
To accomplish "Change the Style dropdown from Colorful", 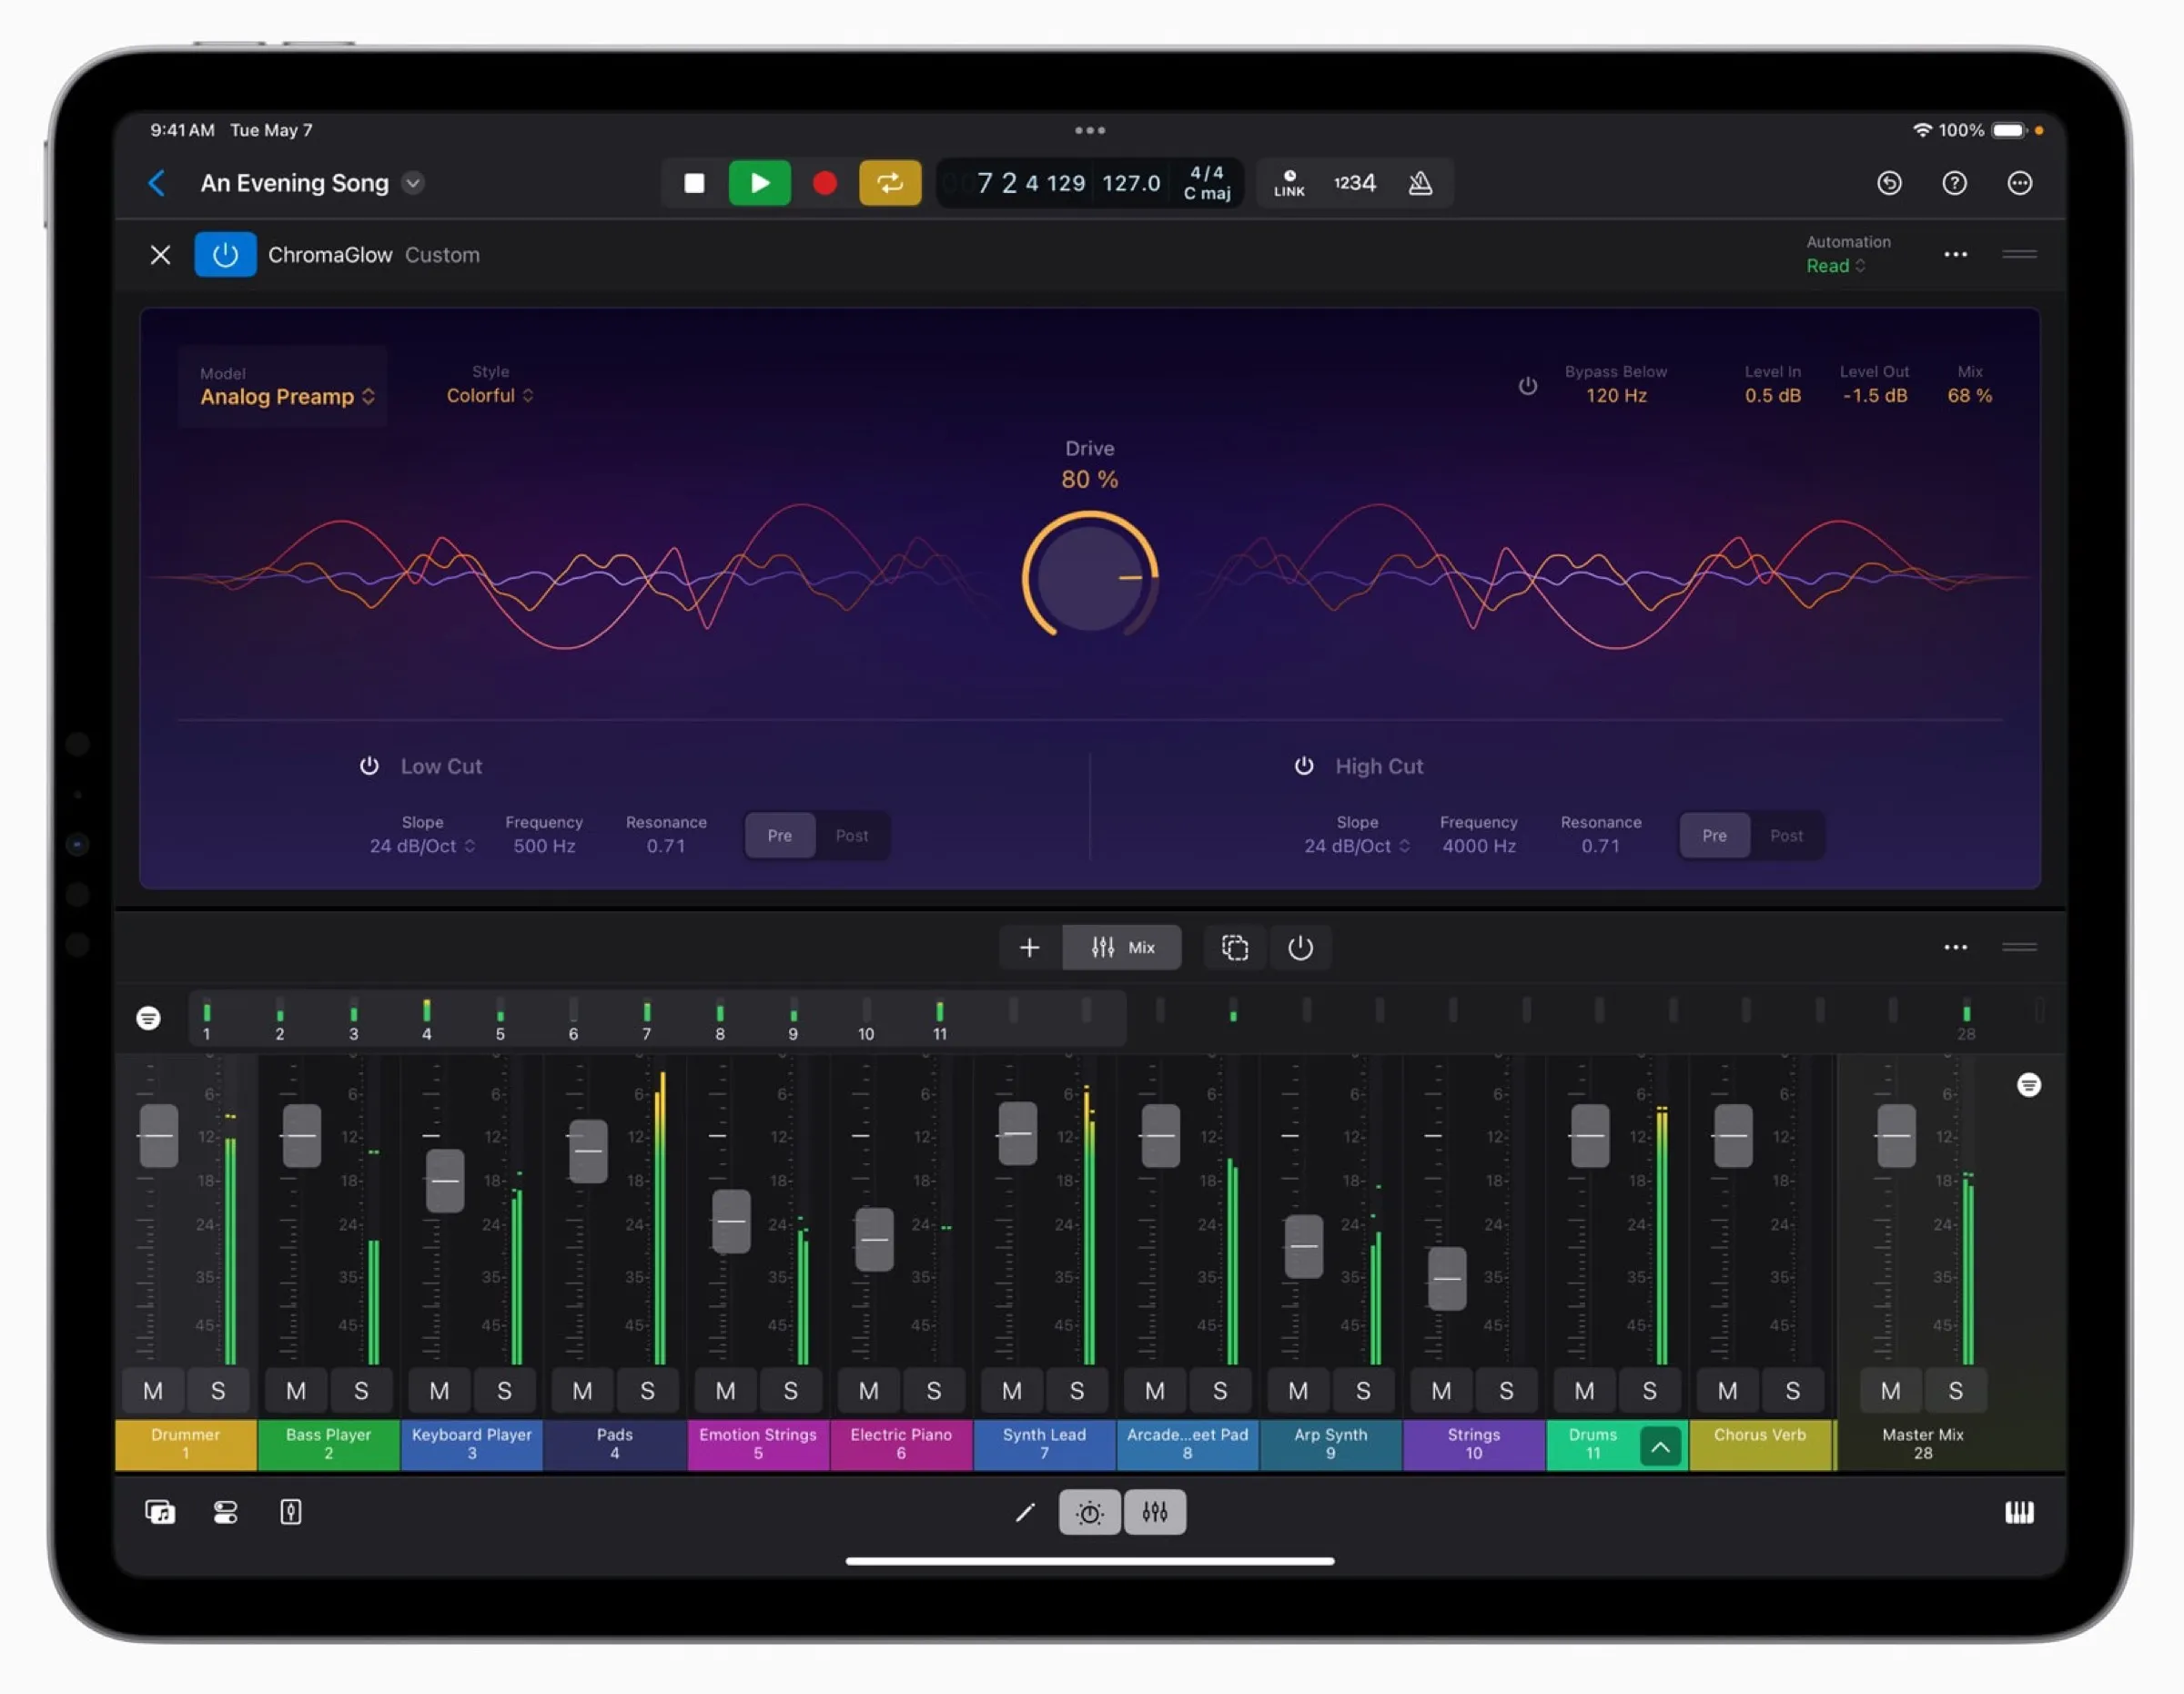I will point(489,395).
